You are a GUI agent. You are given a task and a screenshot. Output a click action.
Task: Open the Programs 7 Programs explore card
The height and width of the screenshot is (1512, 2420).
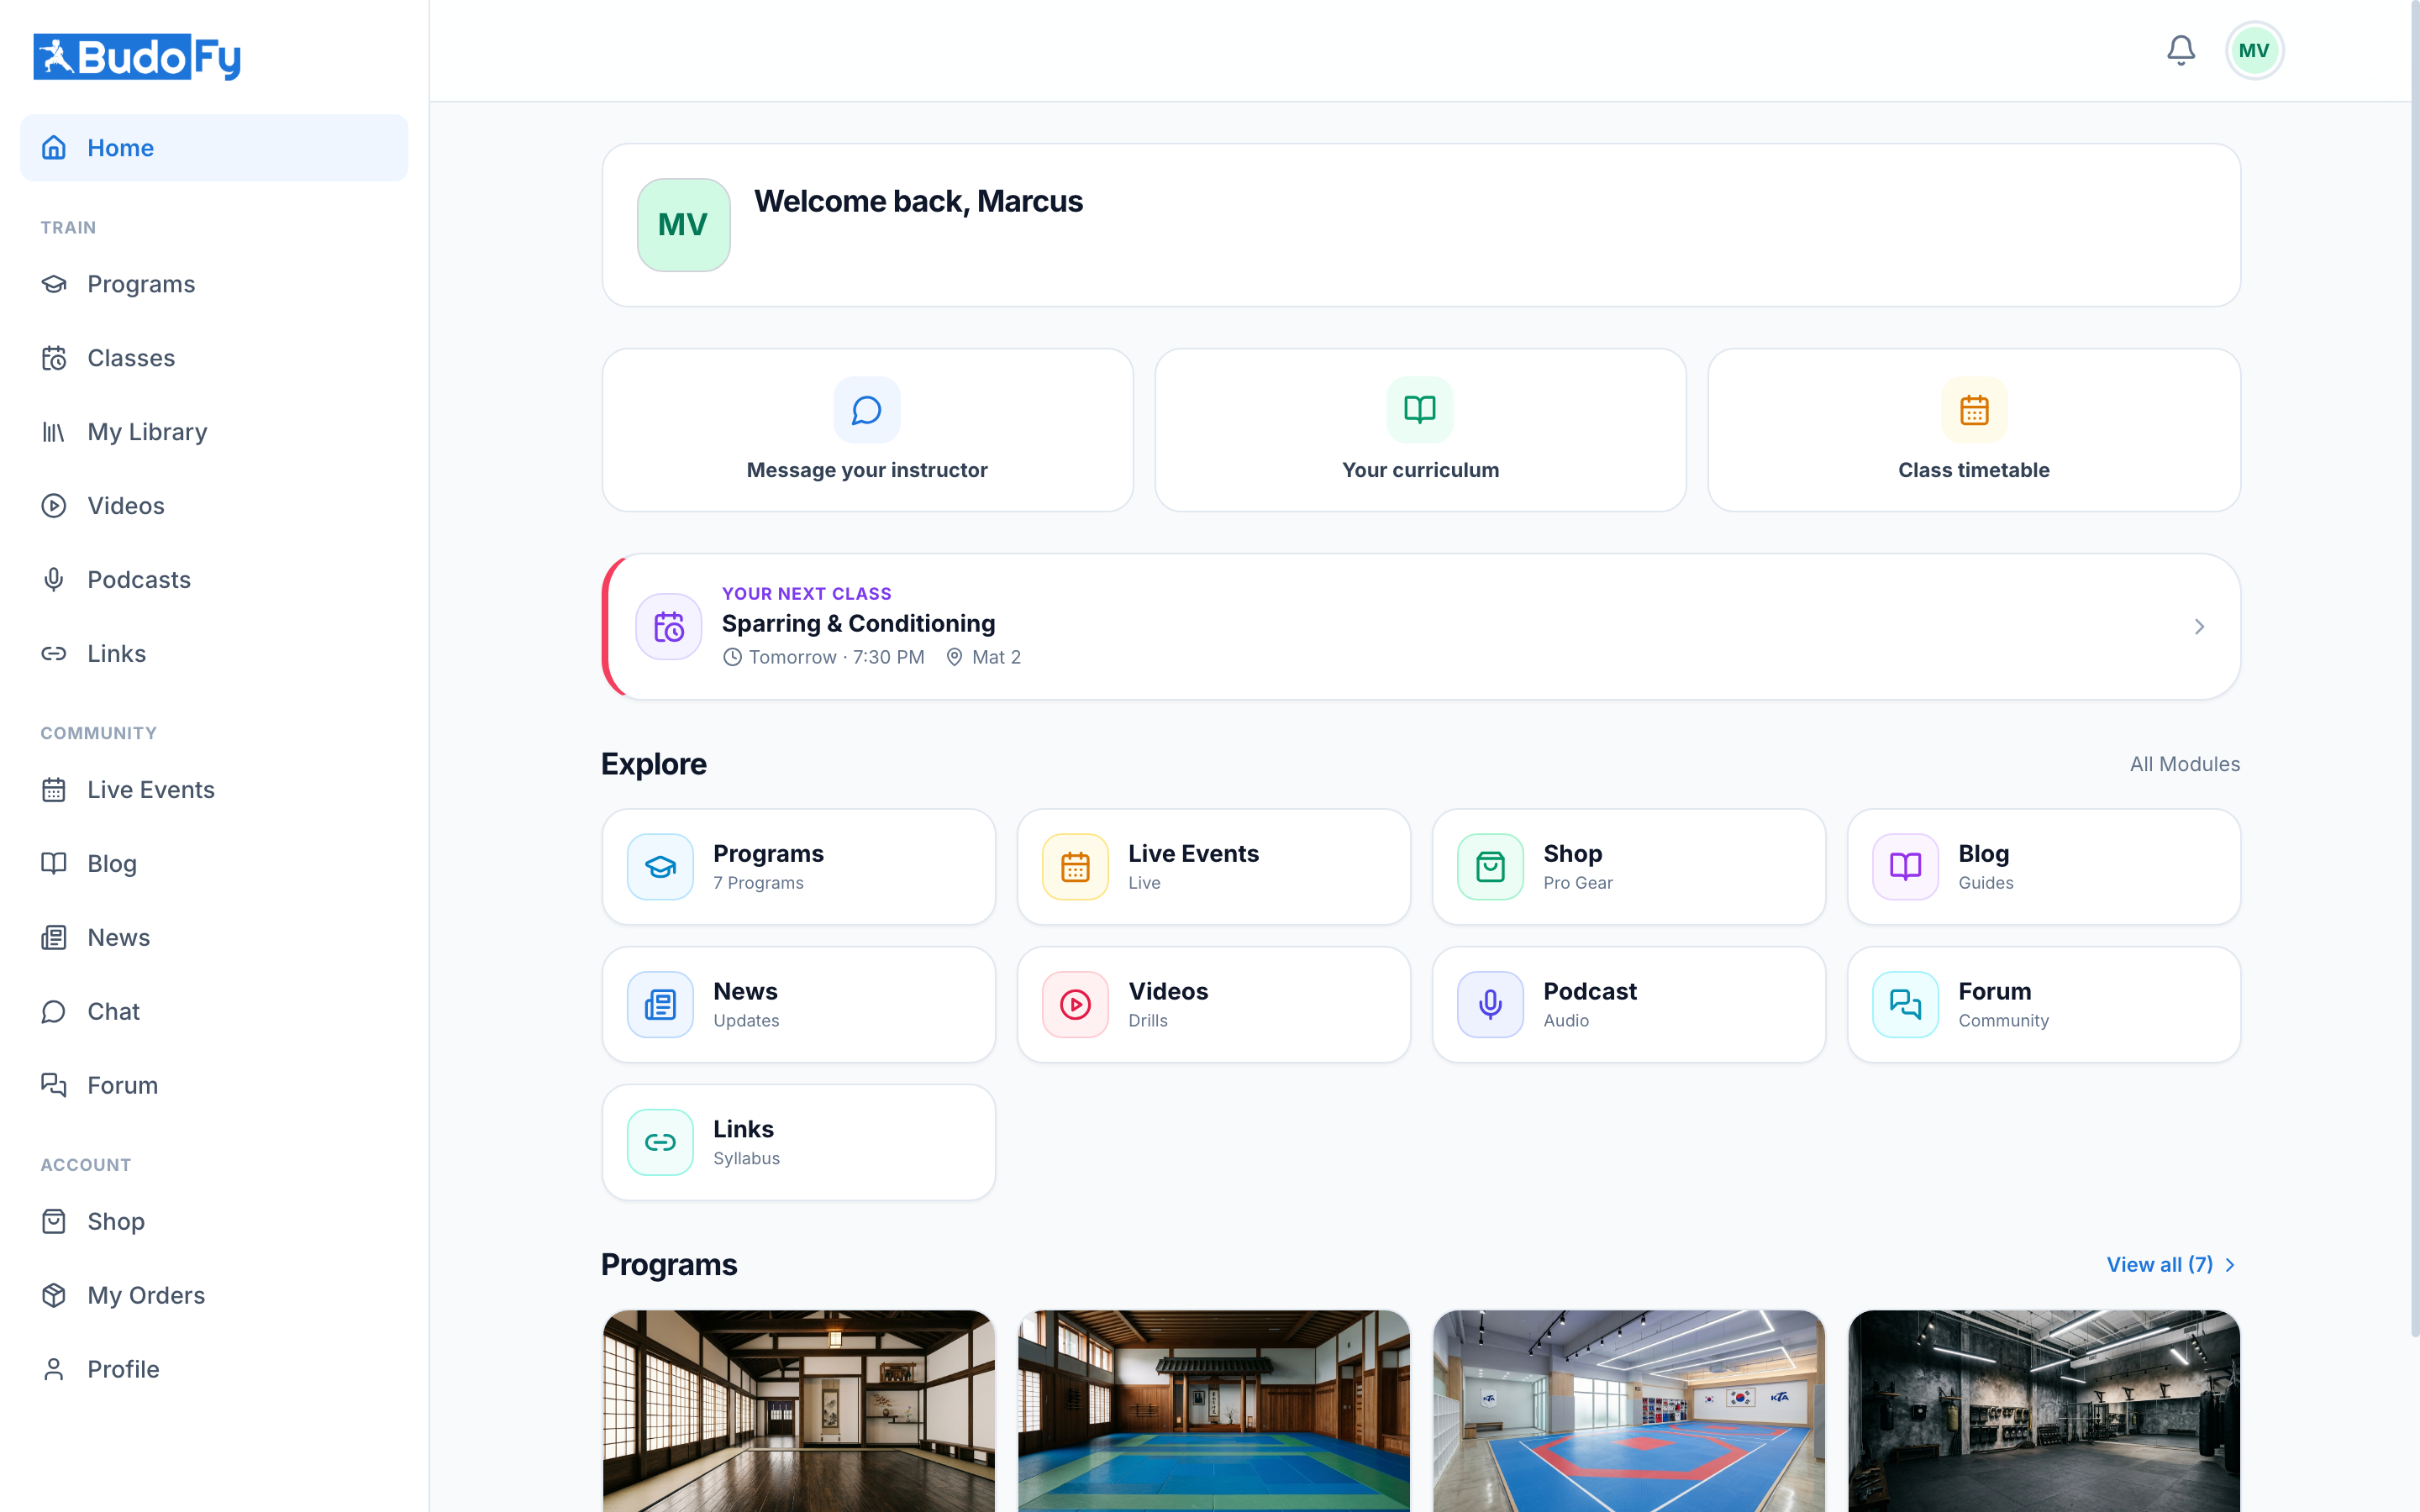point(799,866)
